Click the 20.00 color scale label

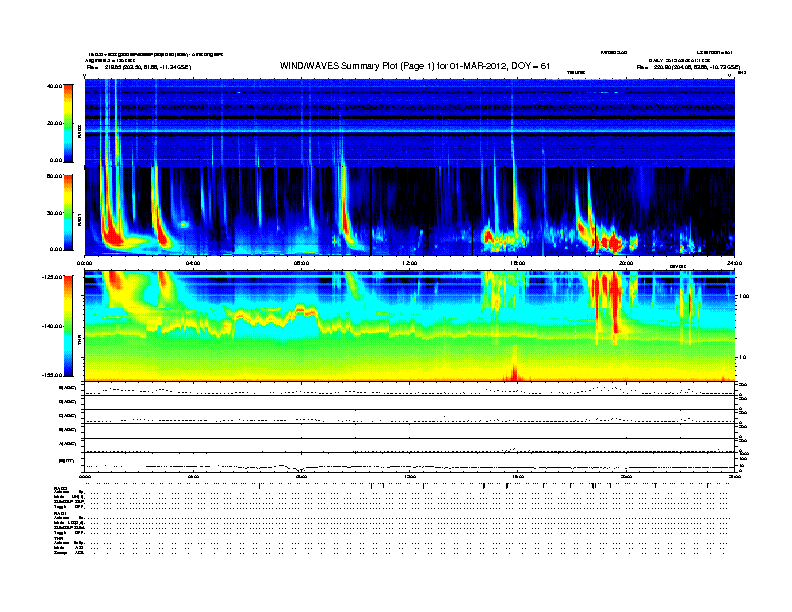54,123
